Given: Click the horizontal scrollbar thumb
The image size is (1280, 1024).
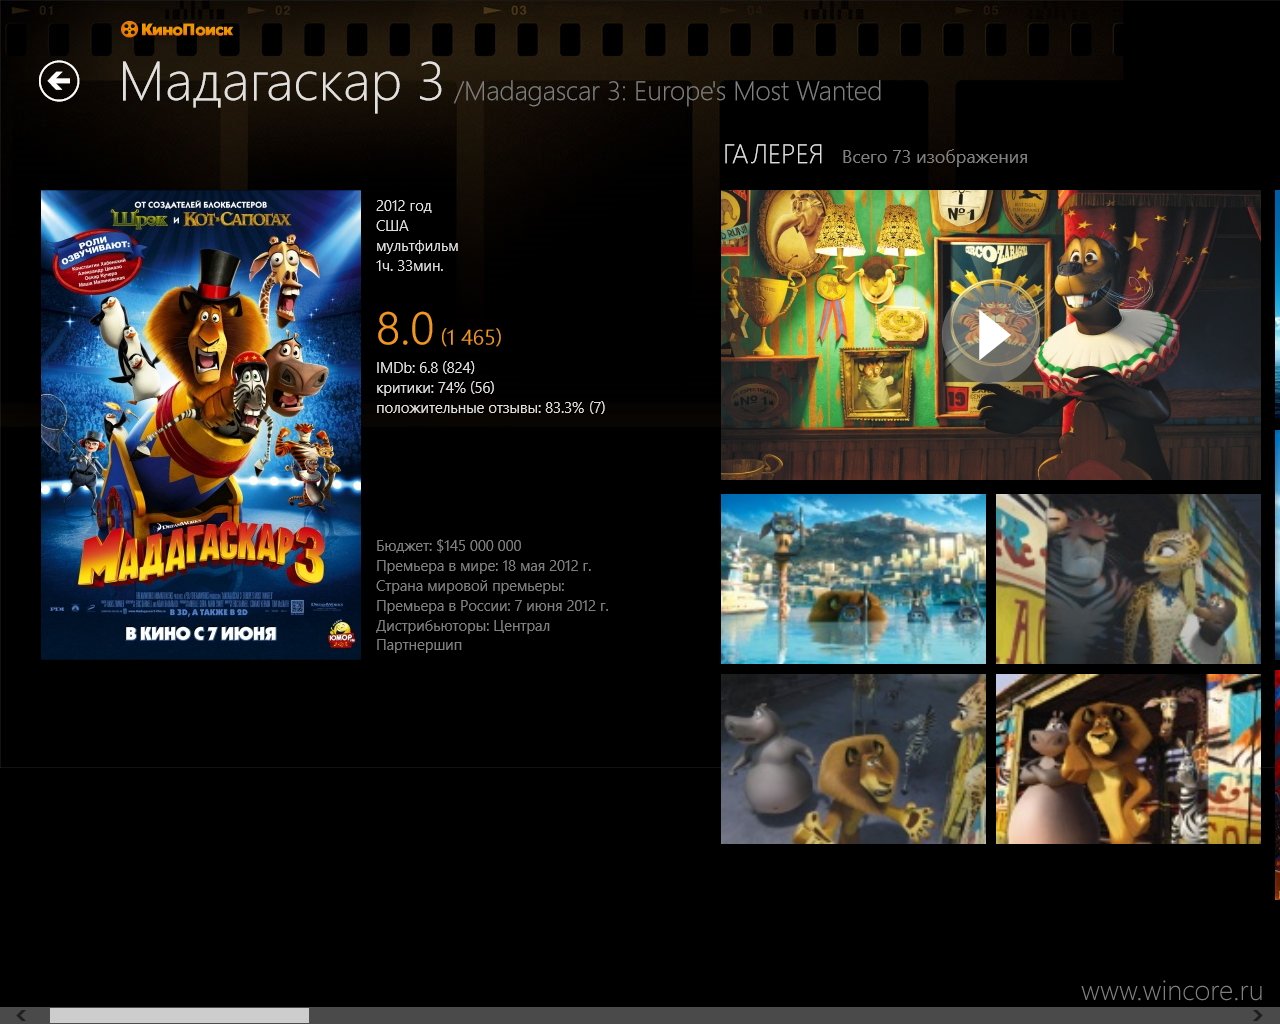Looking at the screenshot, I should tap(179, 1016).
